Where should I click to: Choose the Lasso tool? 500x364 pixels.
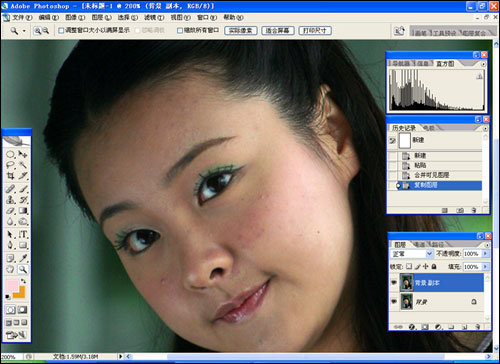(11, 165)
